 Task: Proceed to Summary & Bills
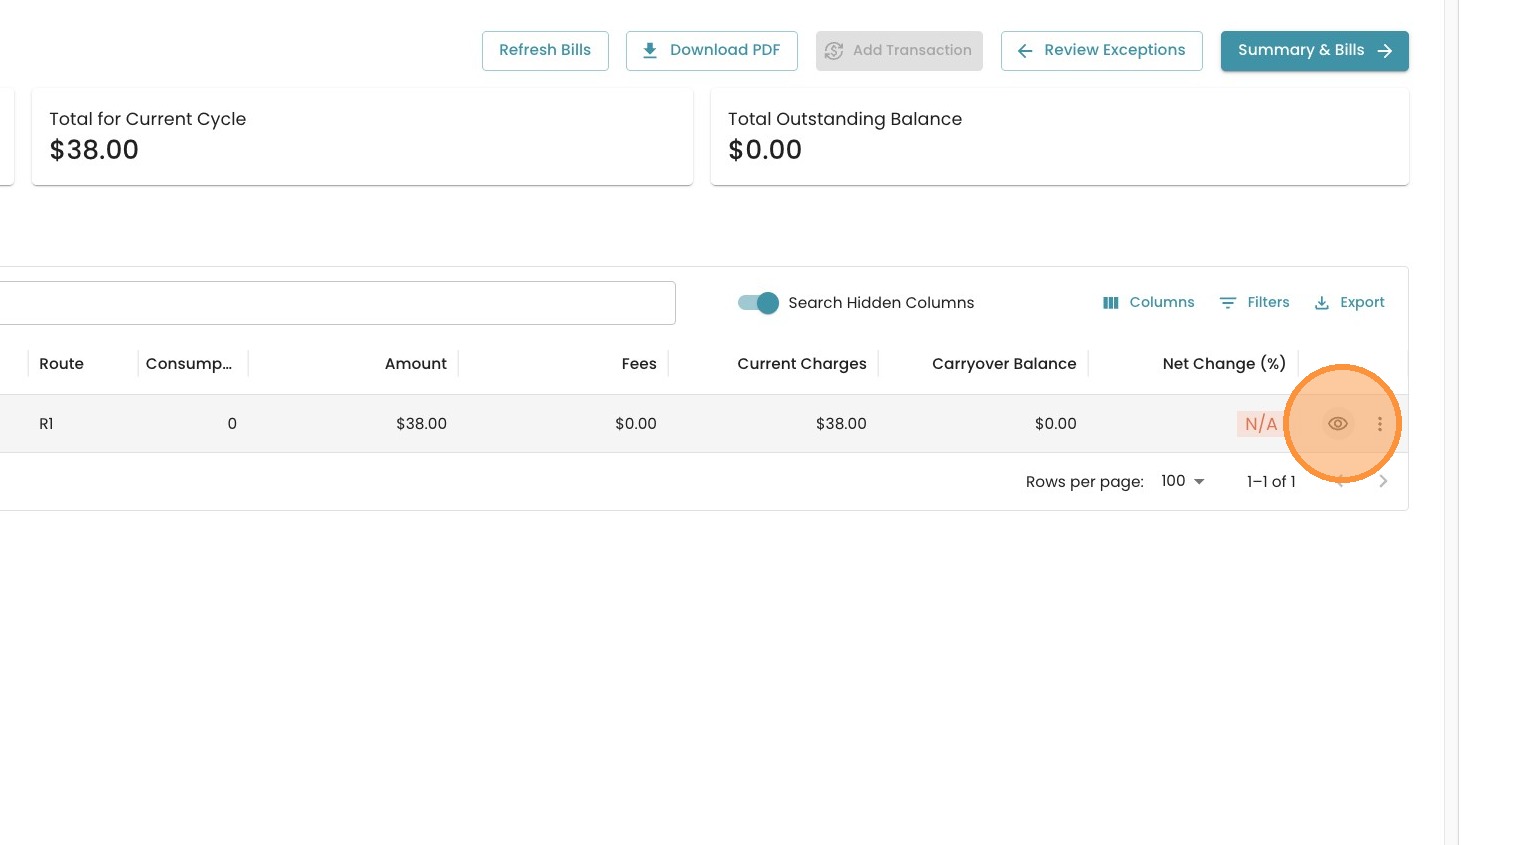[1314, 51]
